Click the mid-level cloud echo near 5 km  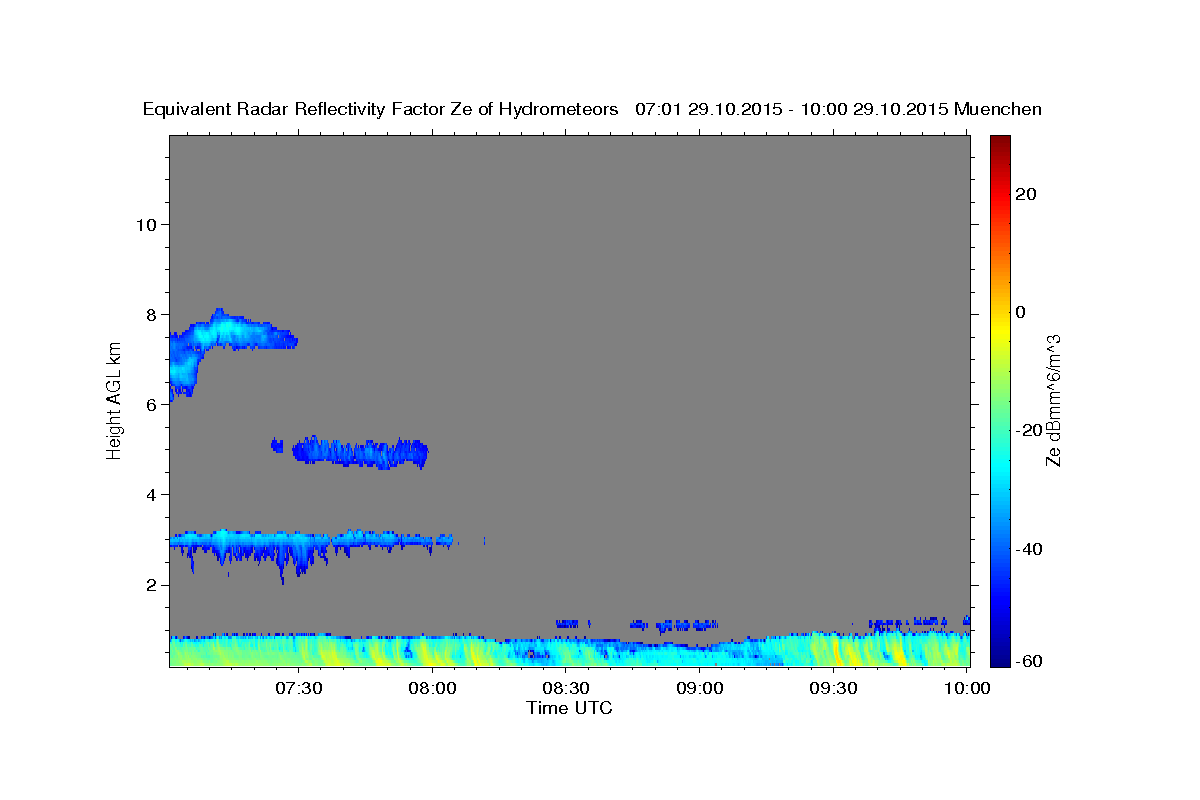click(360, 452)
